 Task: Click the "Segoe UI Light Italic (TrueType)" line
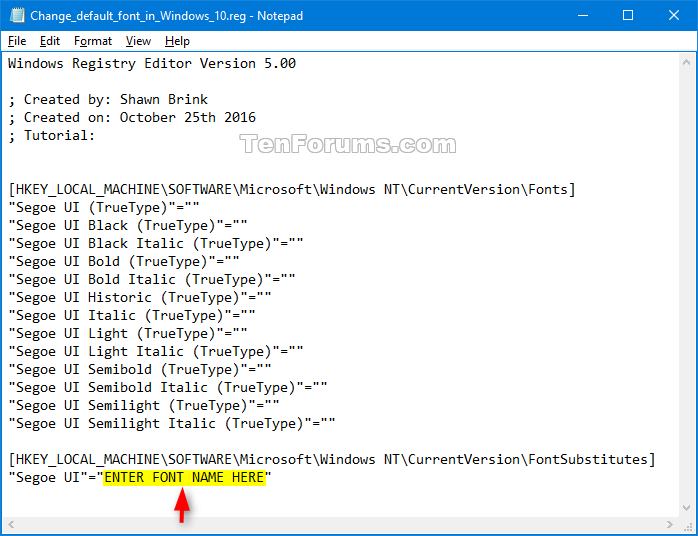pos(156,352)
